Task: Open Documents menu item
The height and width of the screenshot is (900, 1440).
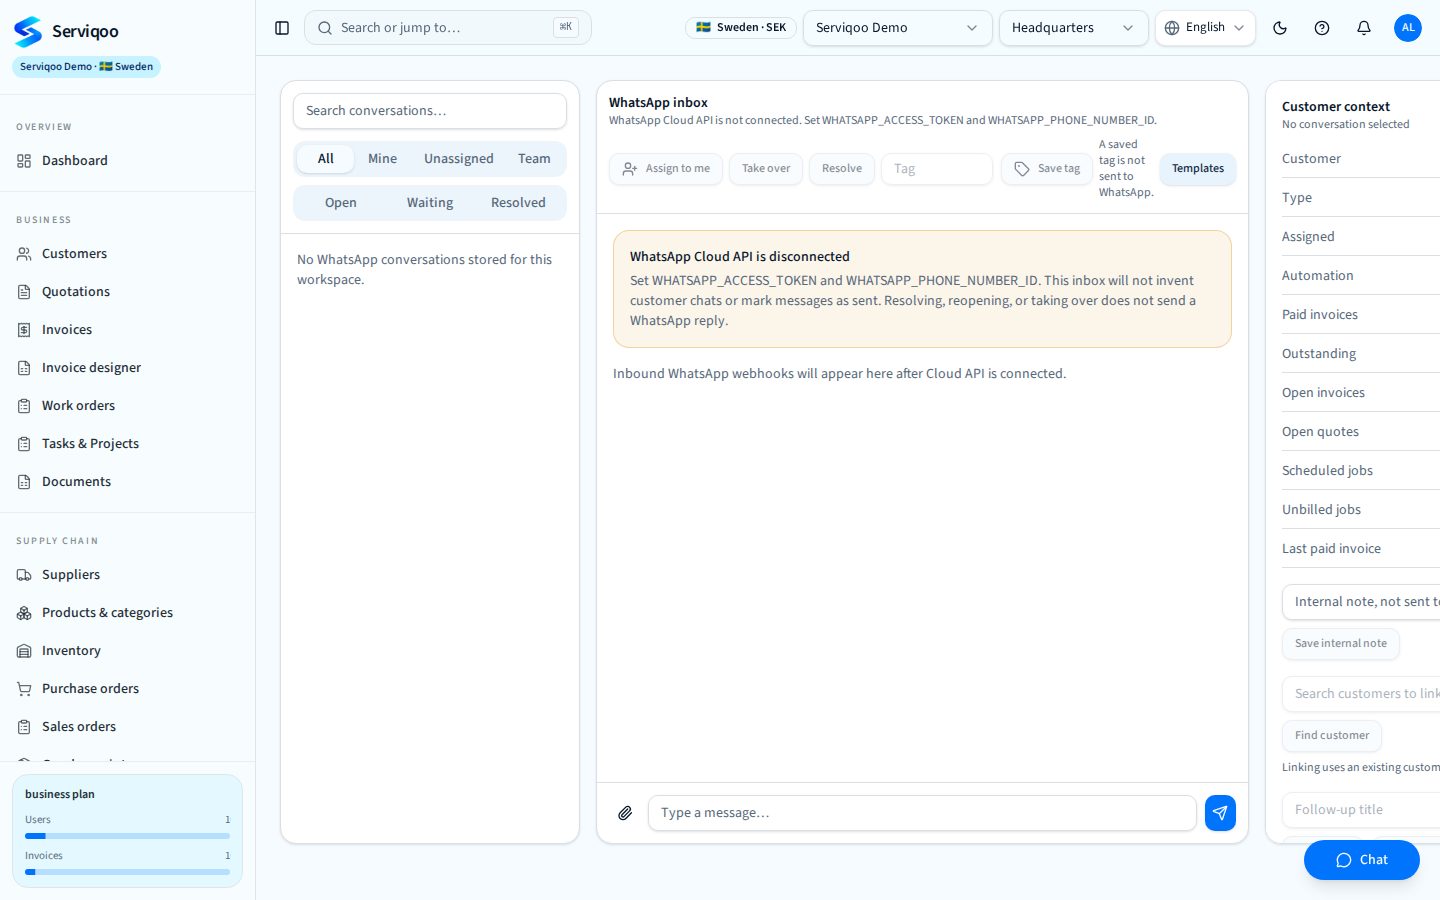Action: pos(127,482)
